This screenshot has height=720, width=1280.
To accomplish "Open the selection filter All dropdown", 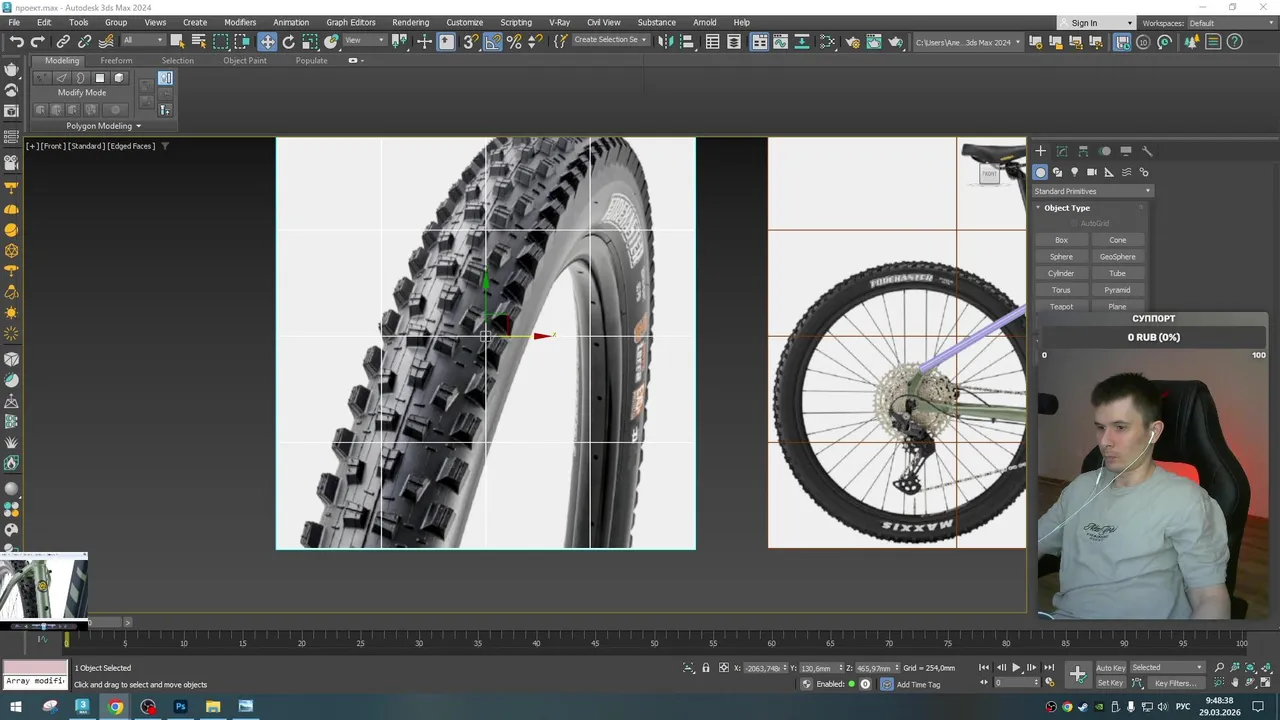I will [142, 41].
